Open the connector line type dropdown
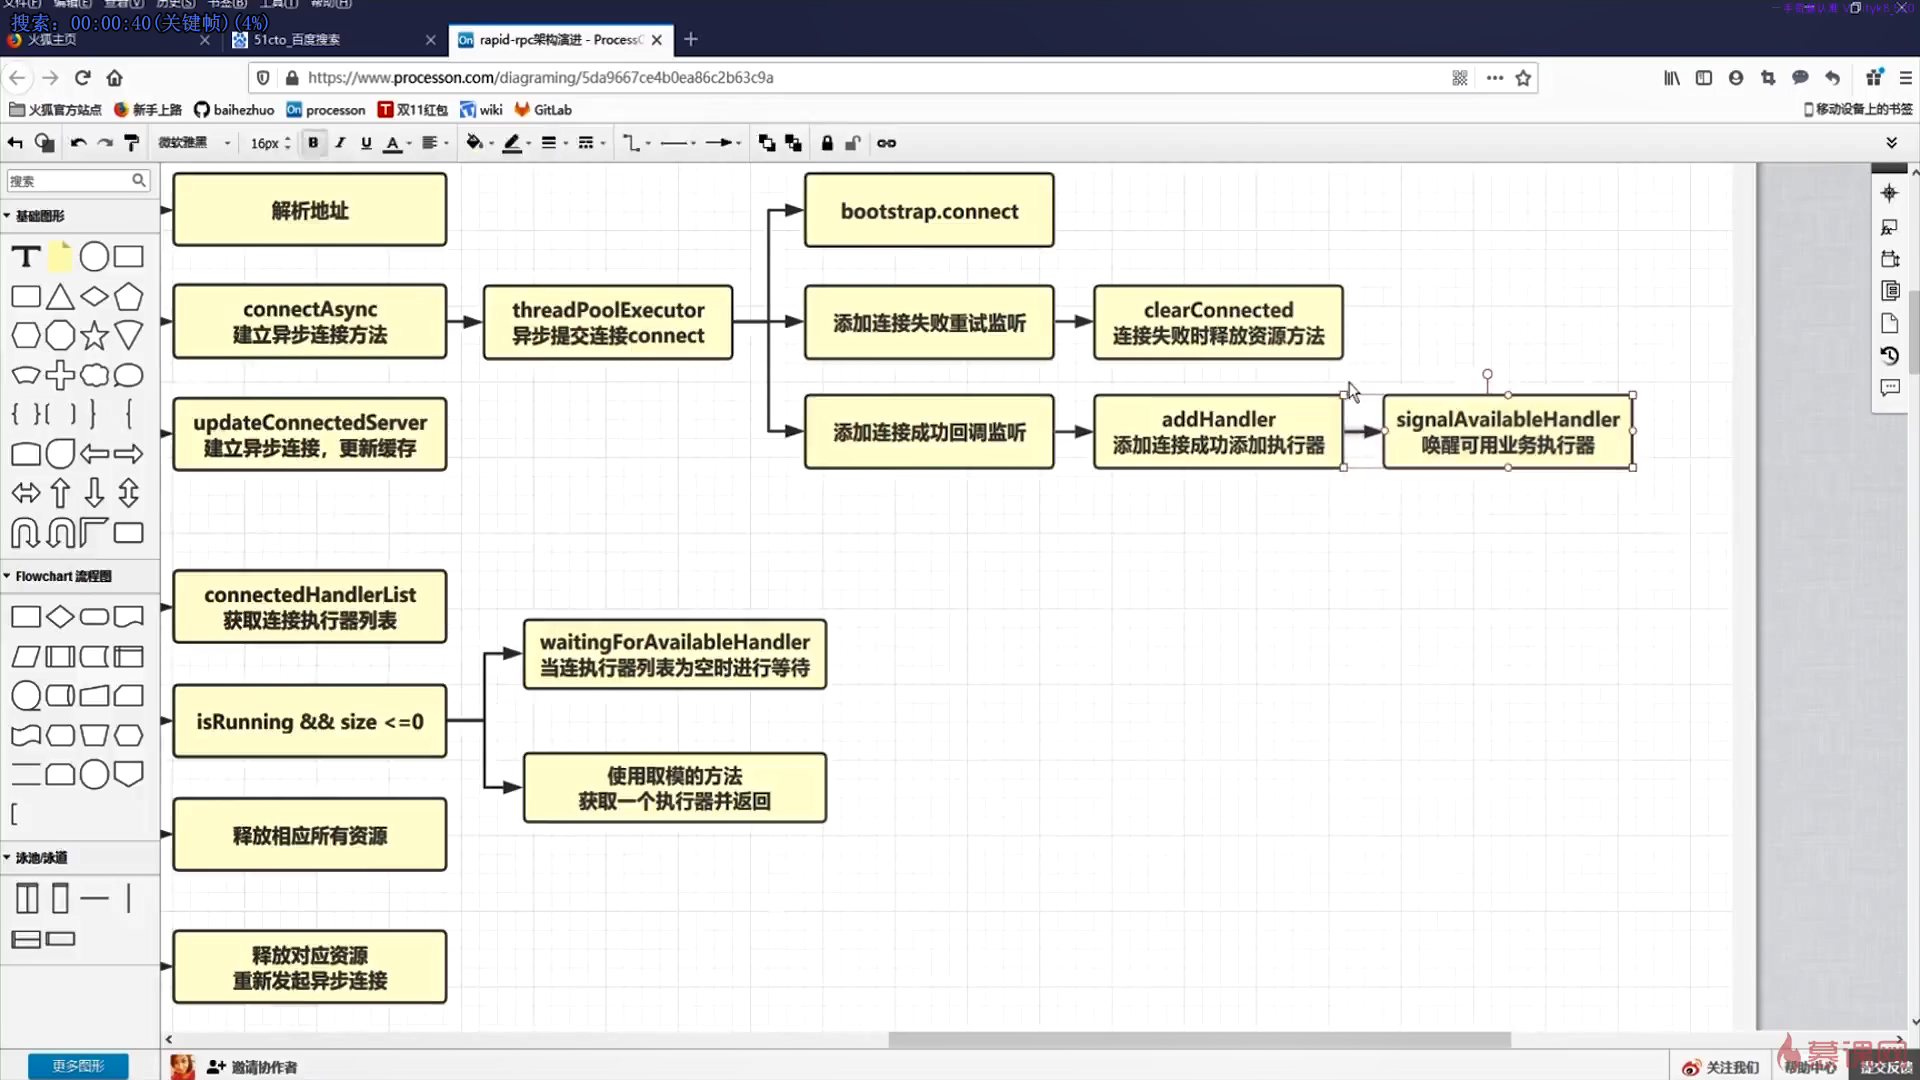 pyautogui.click(x=636, y=143)
